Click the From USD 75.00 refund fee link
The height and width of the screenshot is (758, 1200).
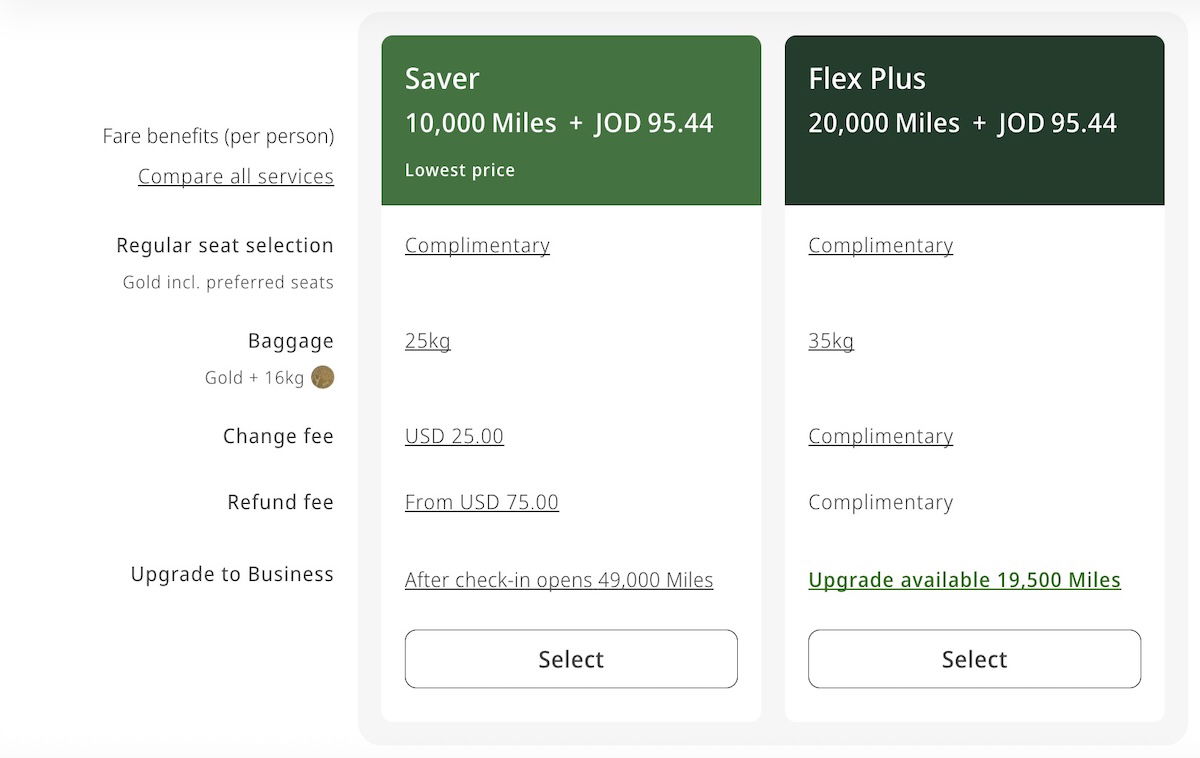point(482,502)
